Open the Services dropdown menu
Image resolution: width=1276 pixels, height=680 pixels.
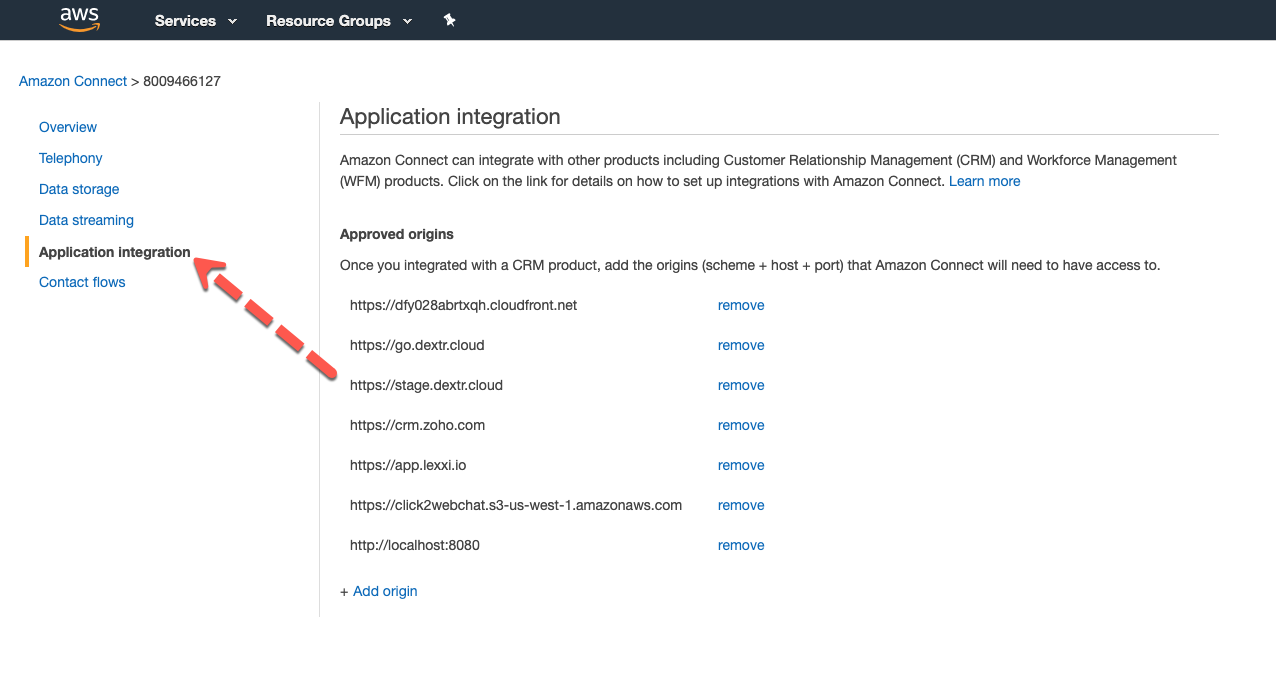point(196,21)
